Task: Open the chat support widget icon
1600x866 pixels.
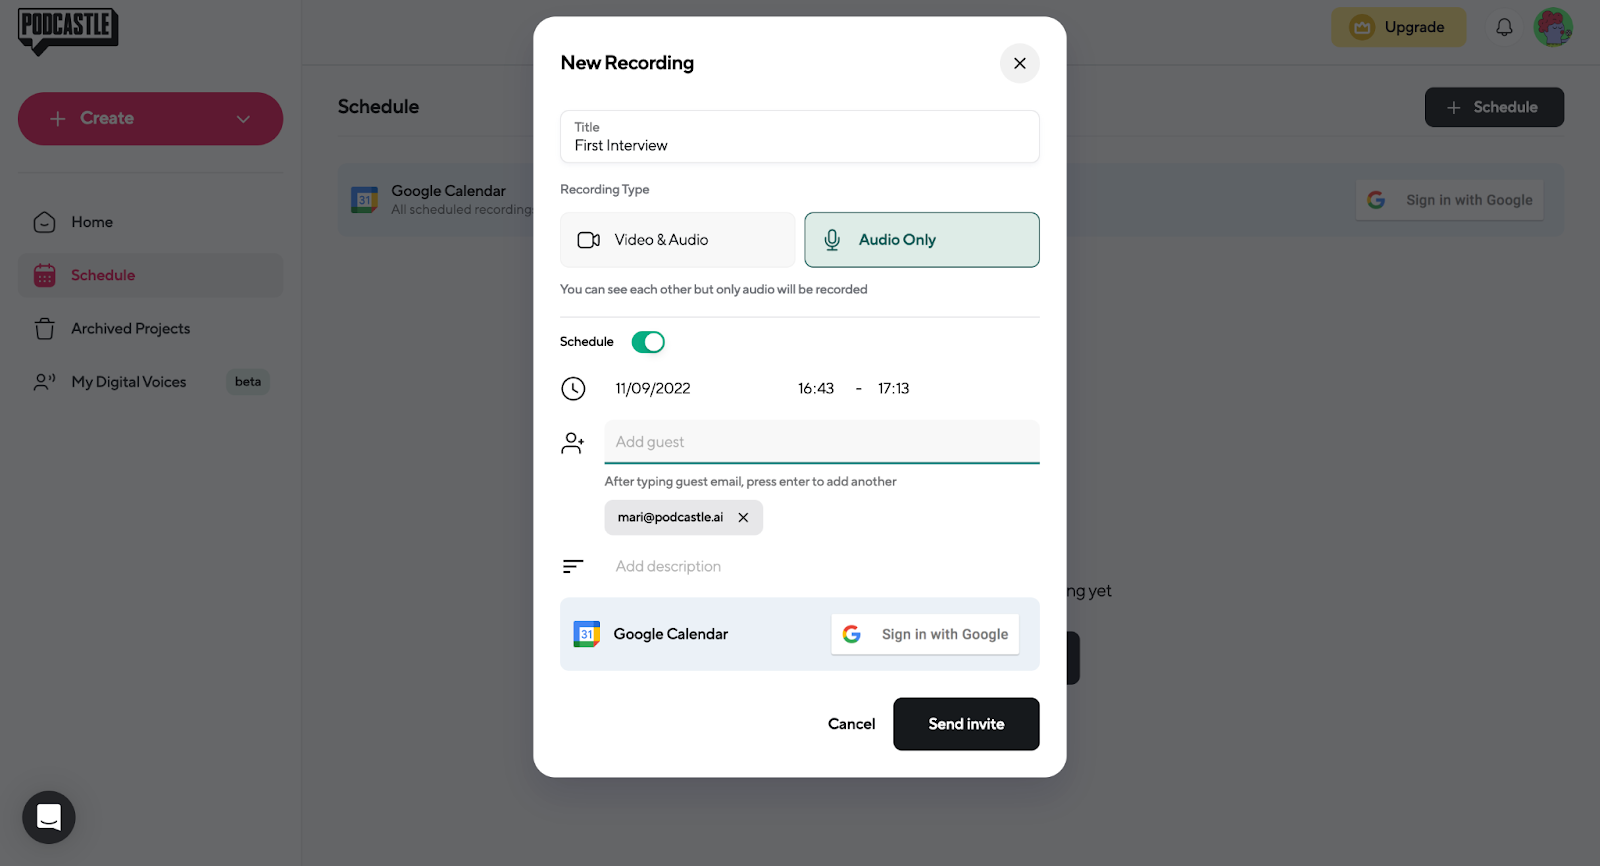Action: click(x=49, y=817)
